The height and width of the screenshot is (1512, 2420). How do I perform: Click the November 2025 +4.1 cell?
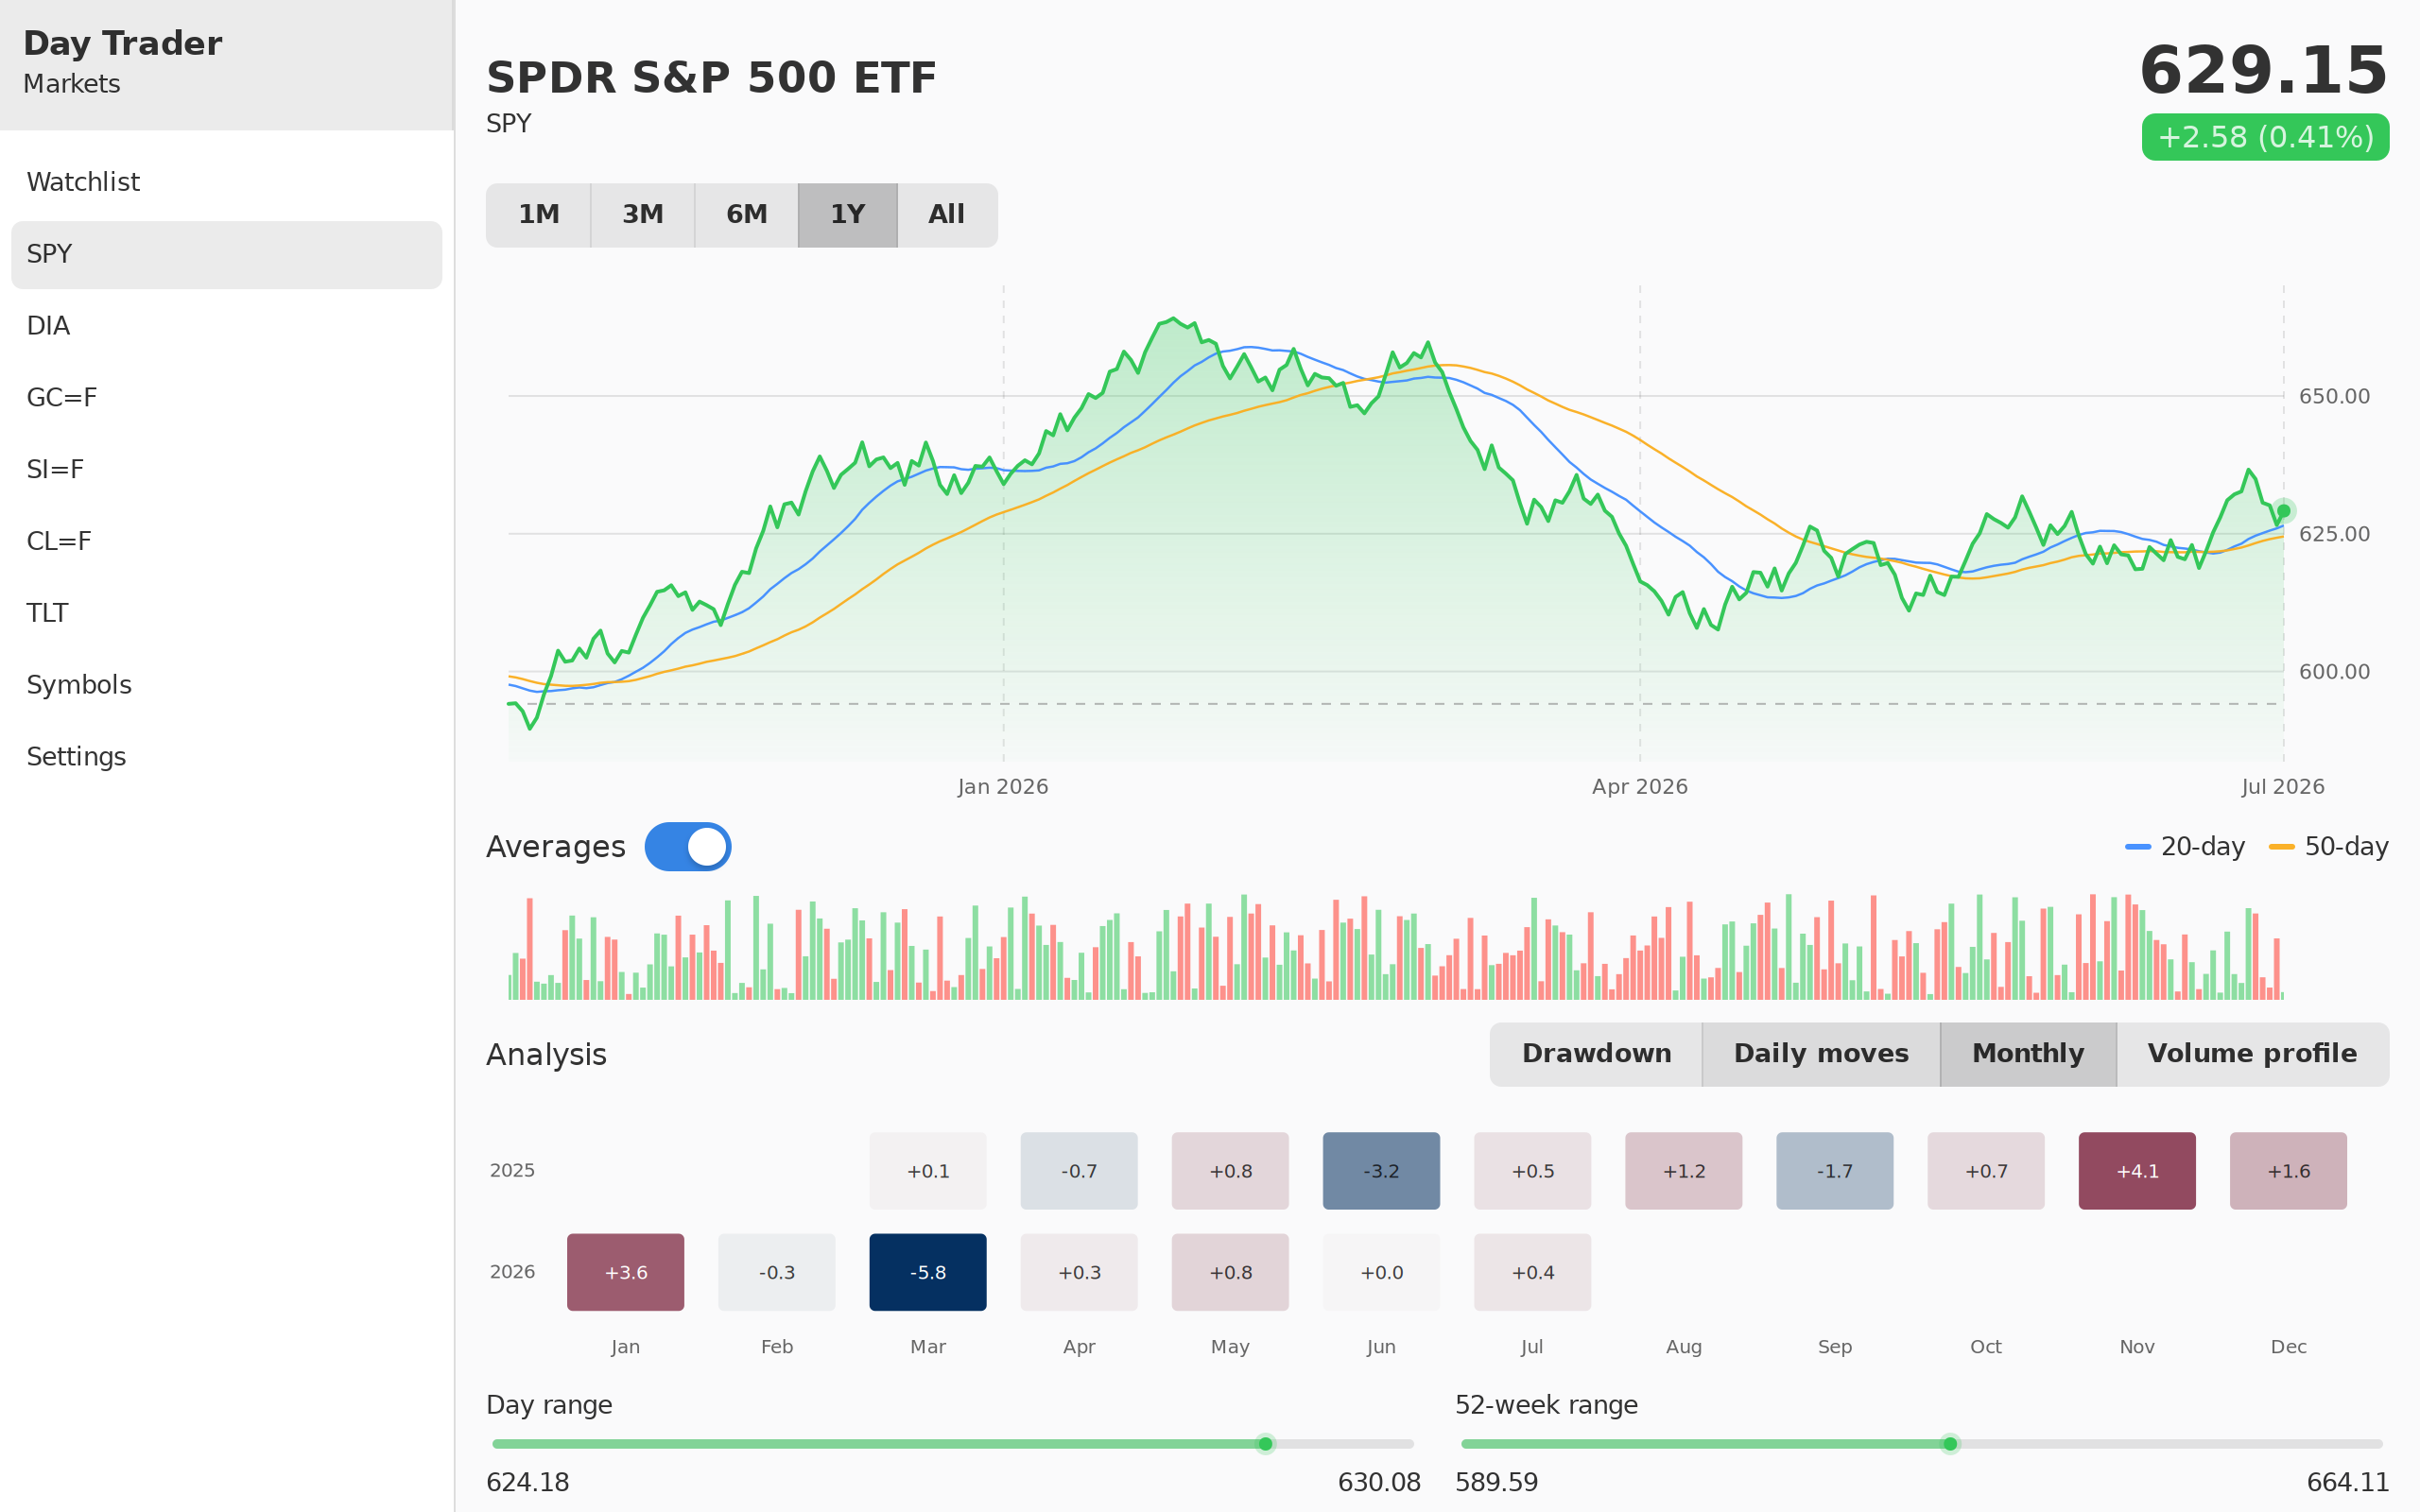click(x=2137, y=1171)
